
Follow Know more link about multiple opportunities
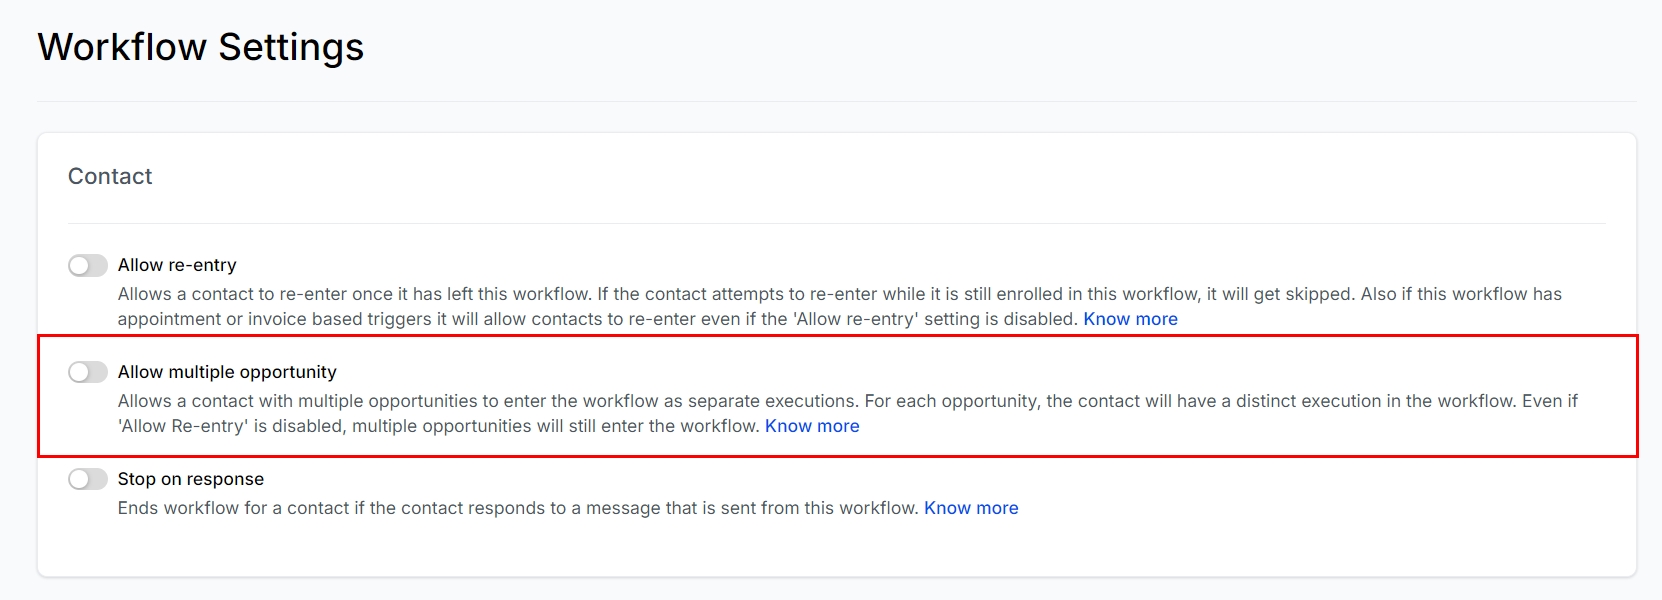pyautogui.click(x=812, y=426)
